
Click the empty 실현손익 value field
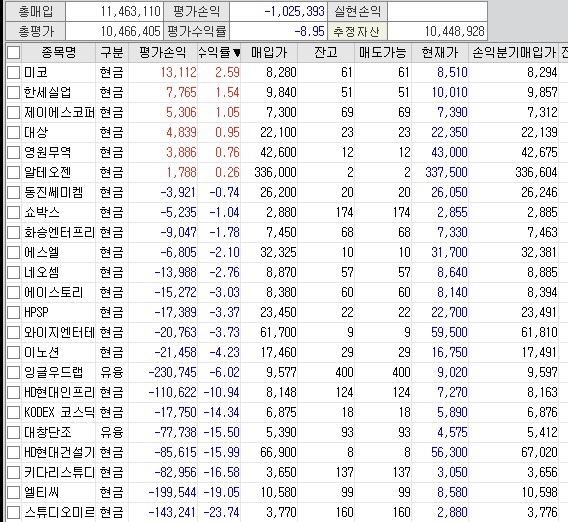[x=437, y=12]
